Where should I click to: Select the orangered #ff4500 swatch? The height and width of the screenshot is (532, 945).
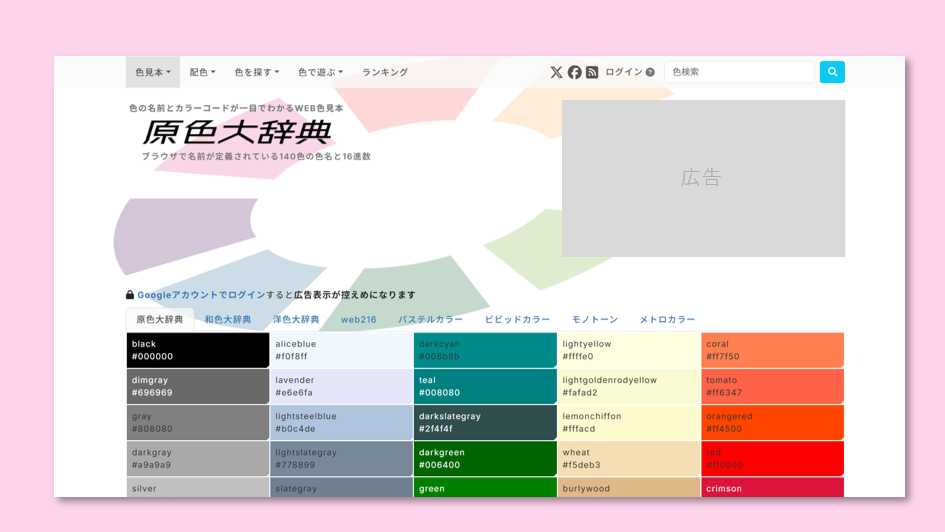click(773, 422)
